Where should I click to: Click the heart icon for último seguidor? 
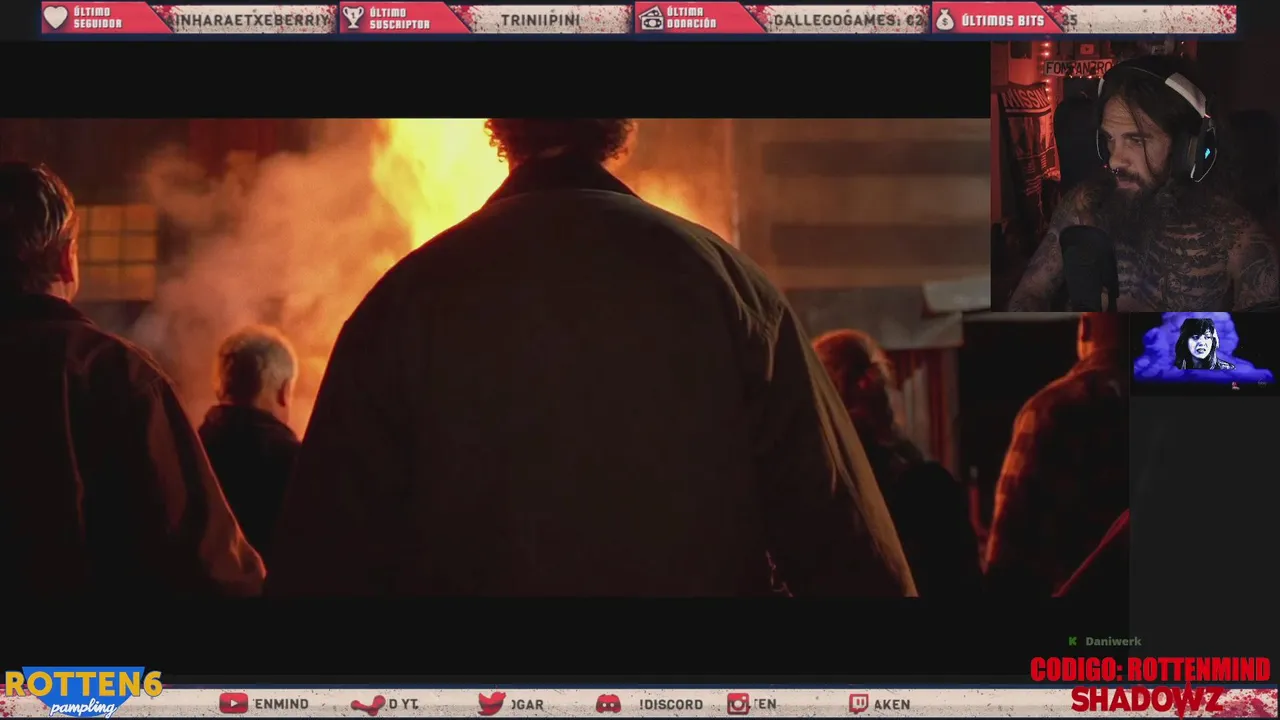56,18
